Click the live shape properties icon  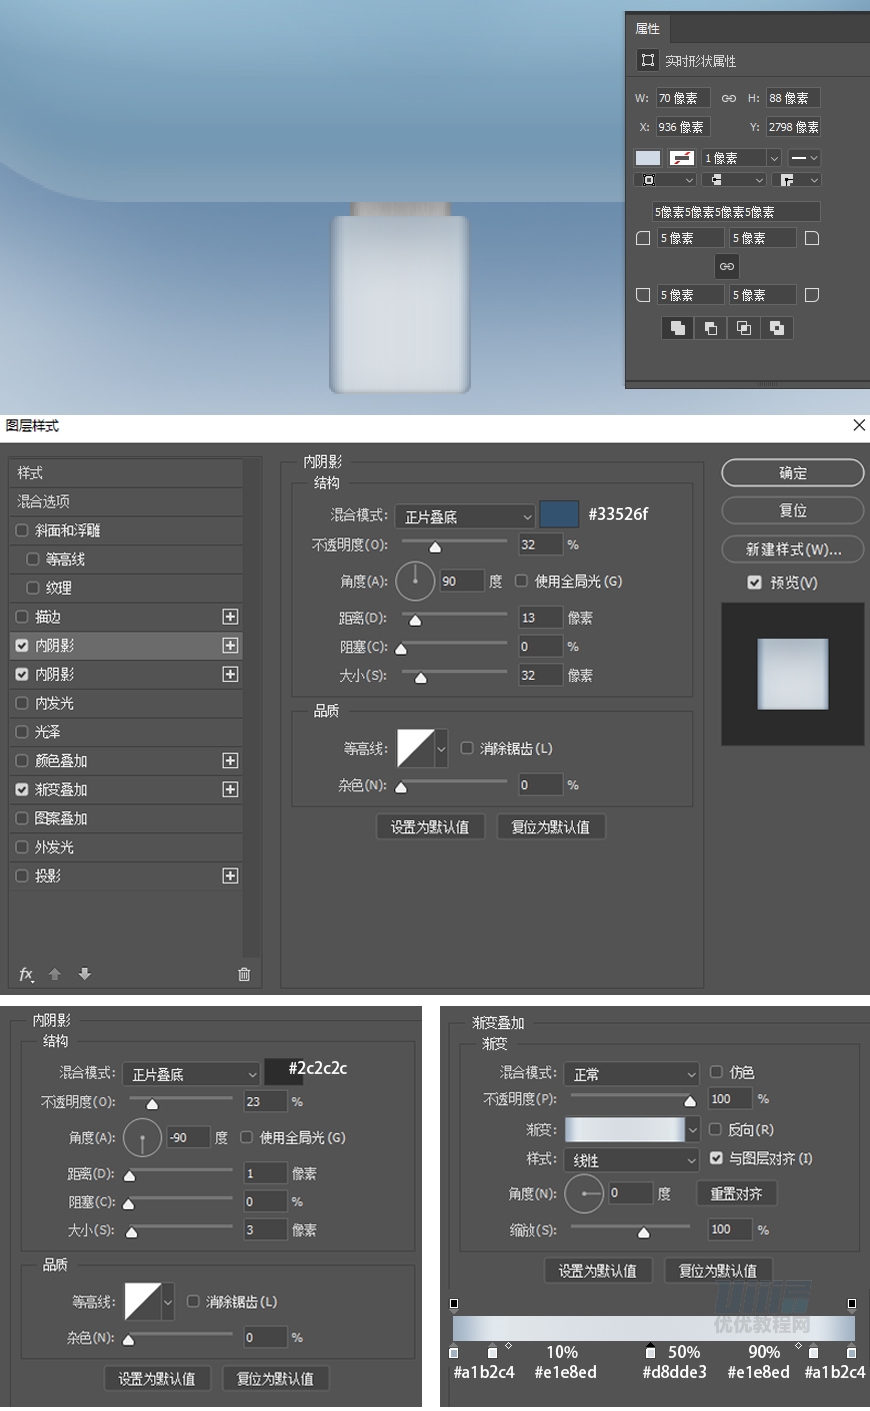[x=648, y=60]
